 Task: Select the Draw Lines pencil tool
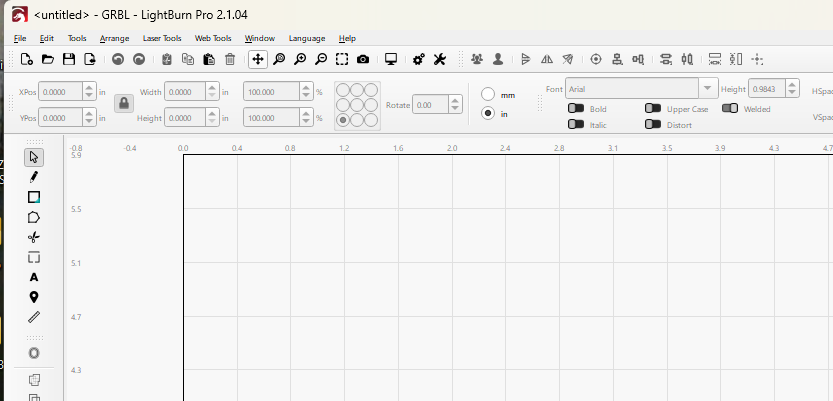(34, 177)
